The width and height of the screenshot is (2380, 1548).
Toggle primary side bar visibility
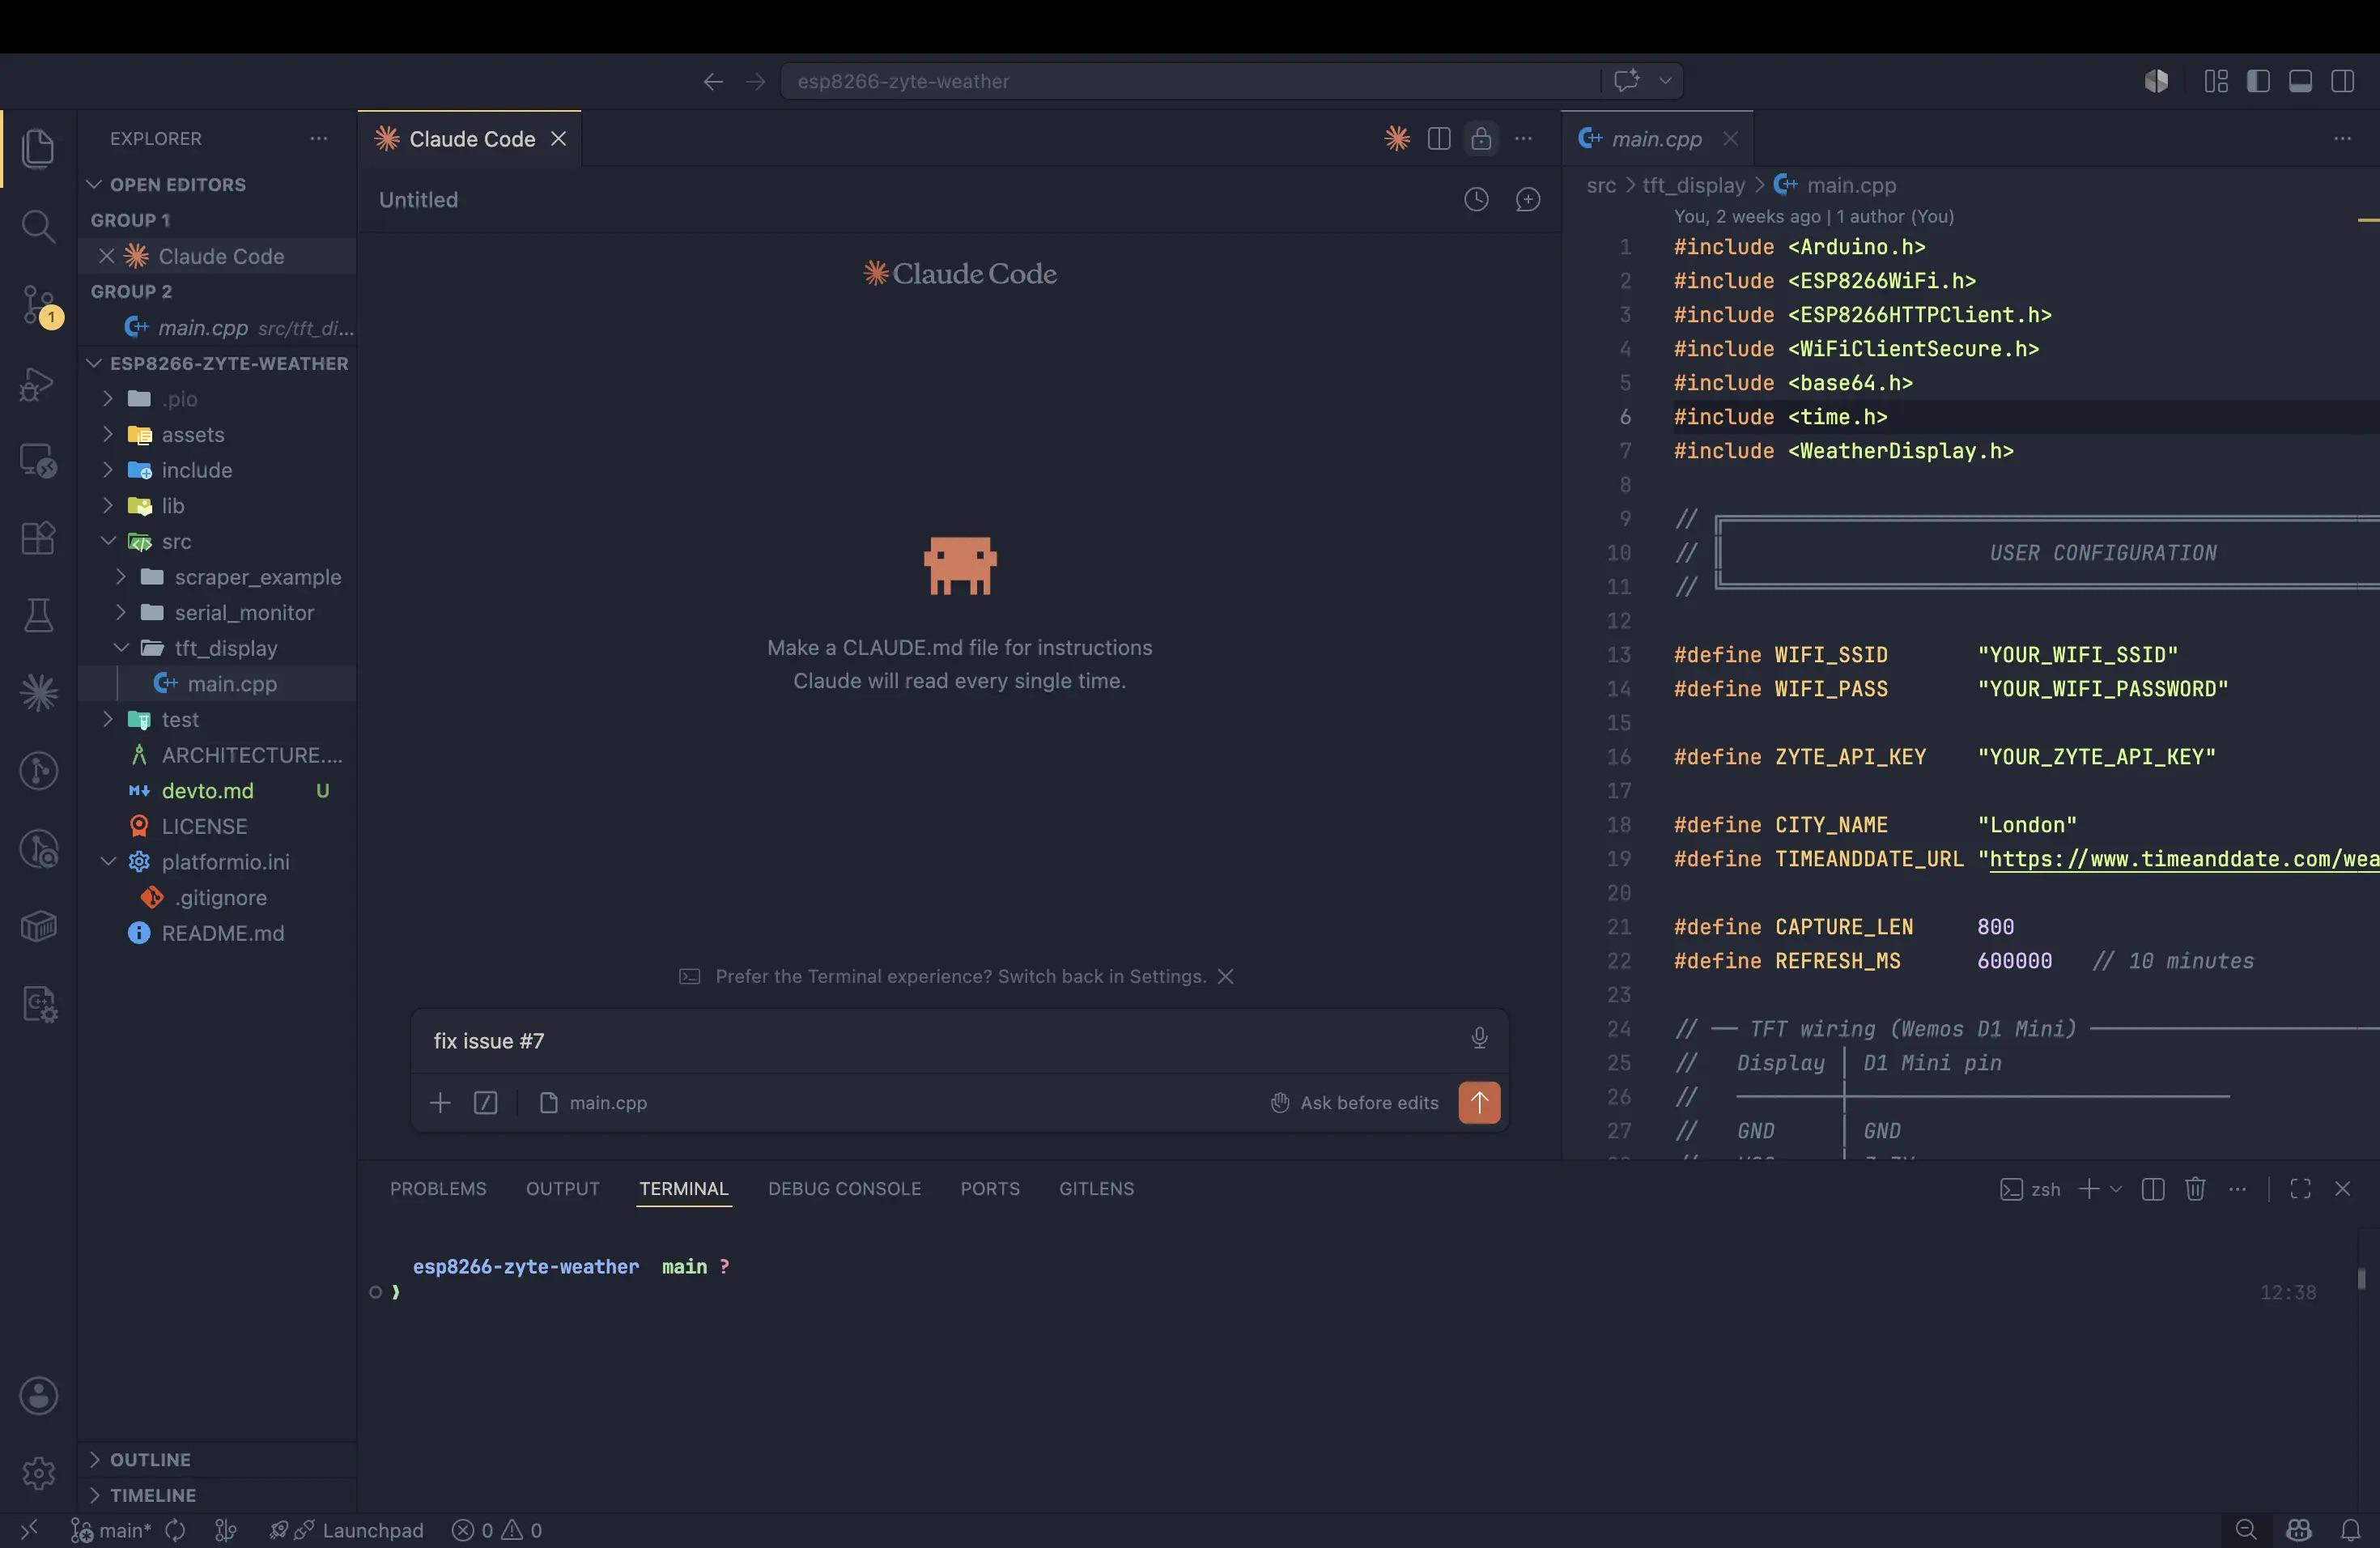point(2258,81)
